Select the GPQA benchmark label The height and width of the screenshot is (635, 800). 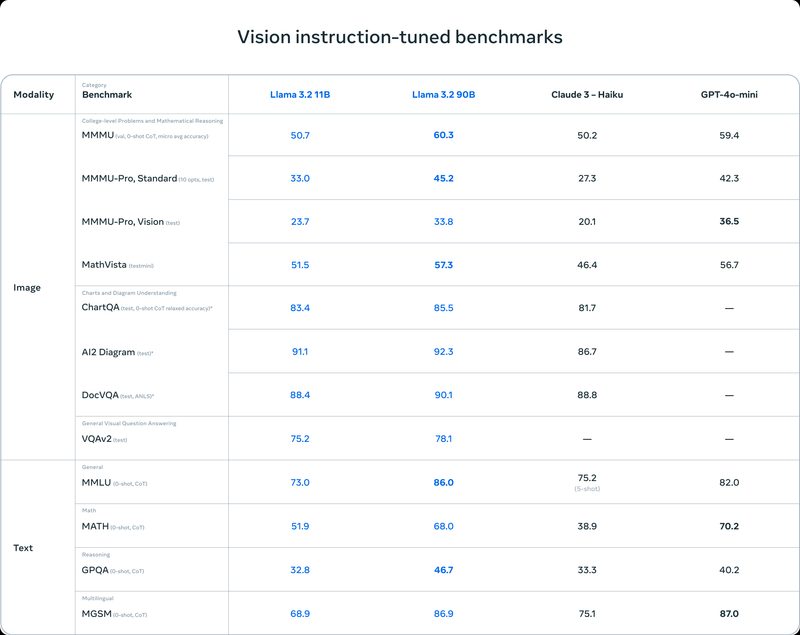(97, 570)
